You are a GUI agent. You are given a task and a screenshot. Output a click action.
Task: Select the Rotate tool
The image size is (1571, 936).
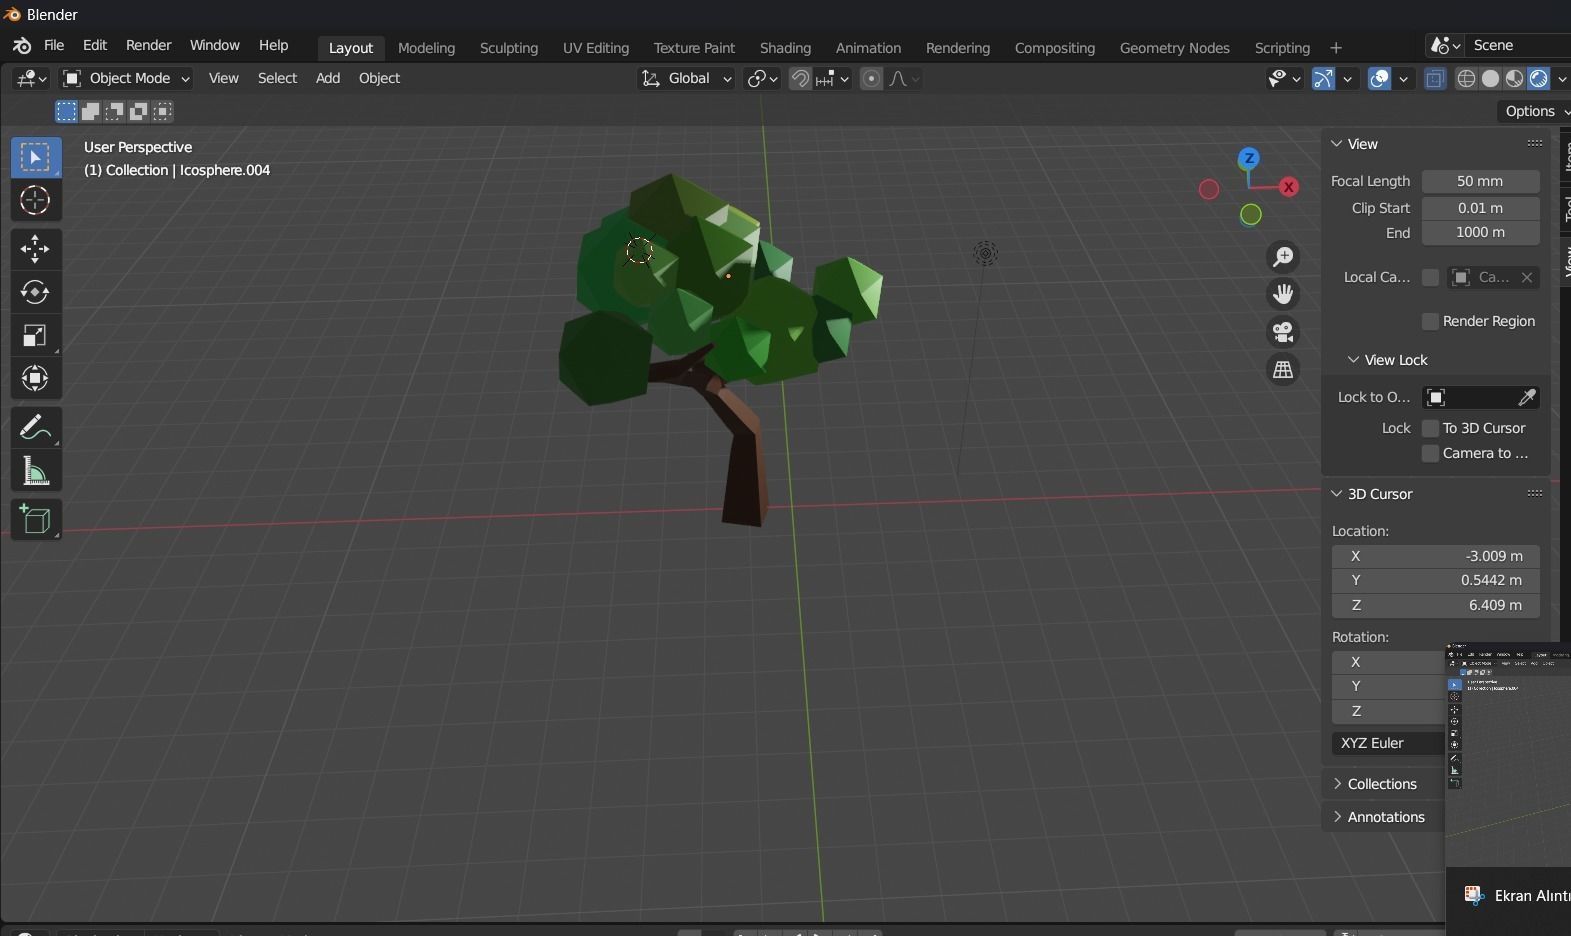[35, 292]
